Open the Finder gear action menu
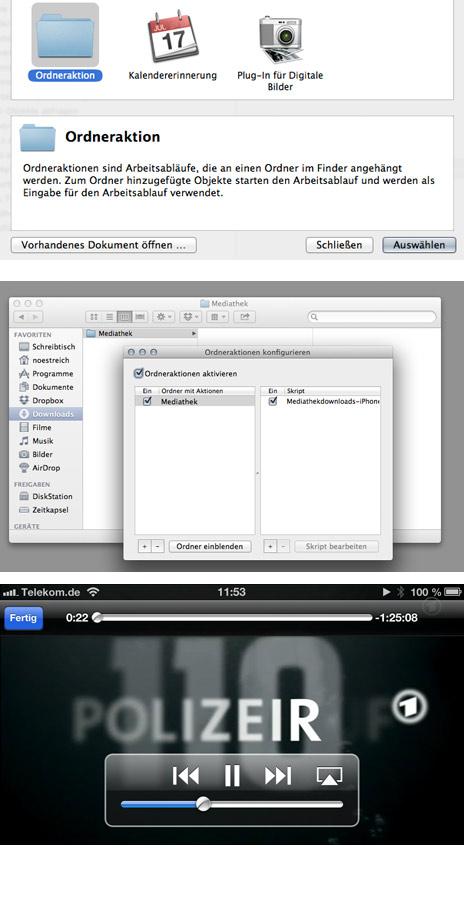The image size is (464, 900). pyautogui.click(x=164, y=317)
